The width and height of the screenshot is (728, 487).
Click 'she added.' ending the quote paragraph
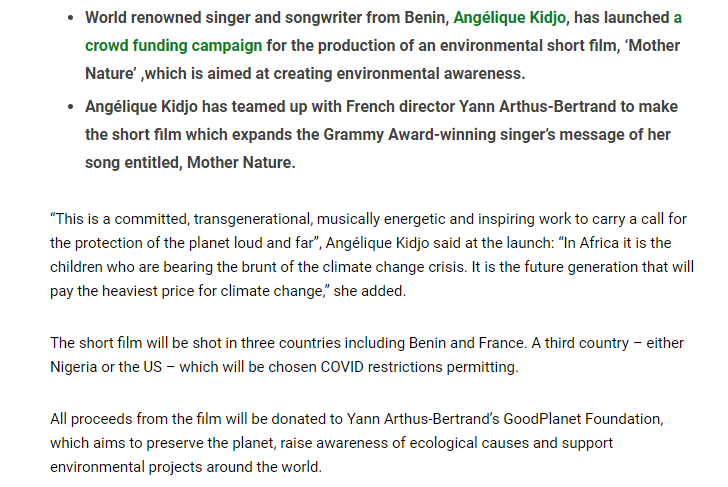(370, 291)
